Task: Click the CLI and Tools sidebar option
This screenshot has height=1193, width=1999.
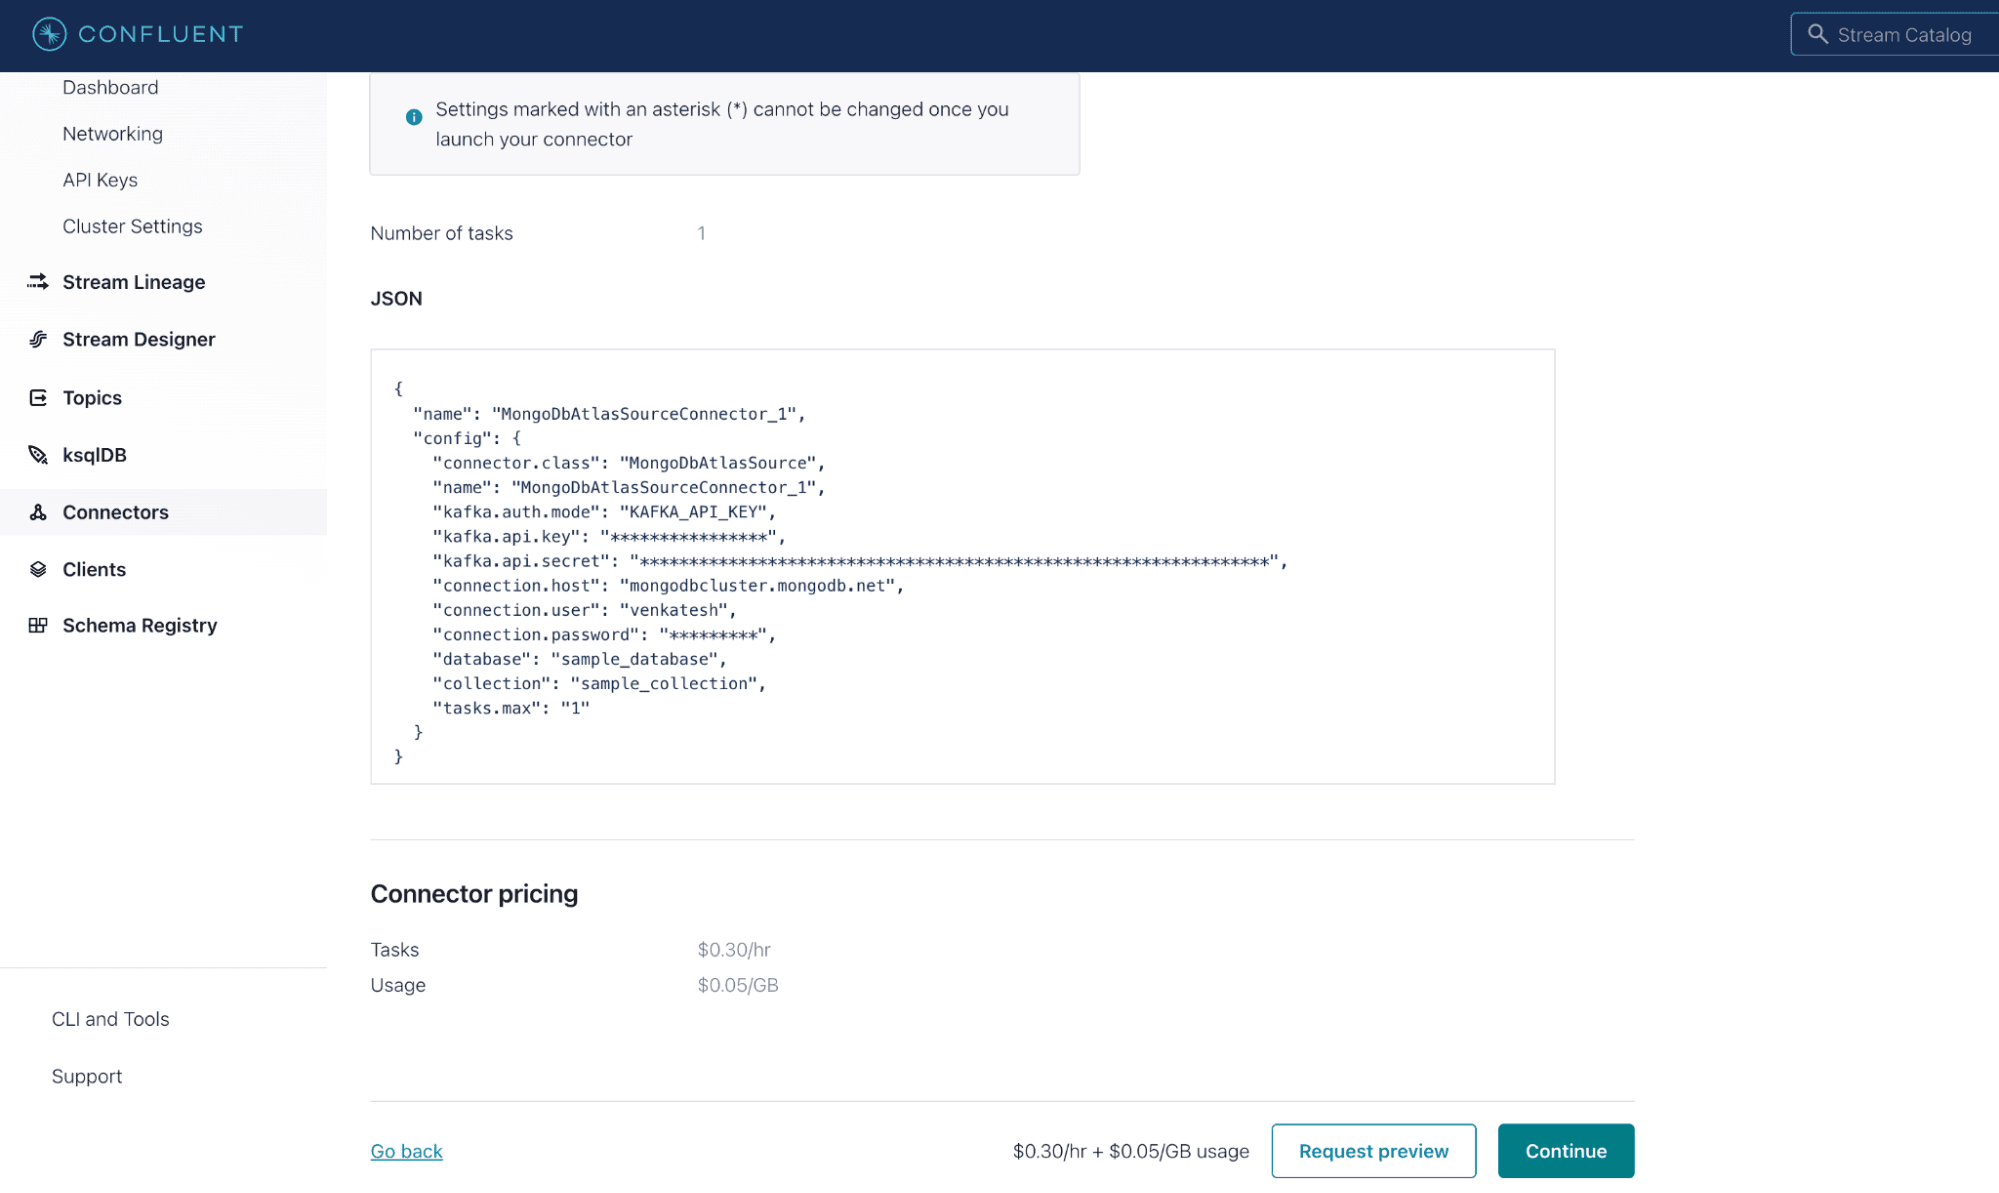Action: coord(109,1018)
